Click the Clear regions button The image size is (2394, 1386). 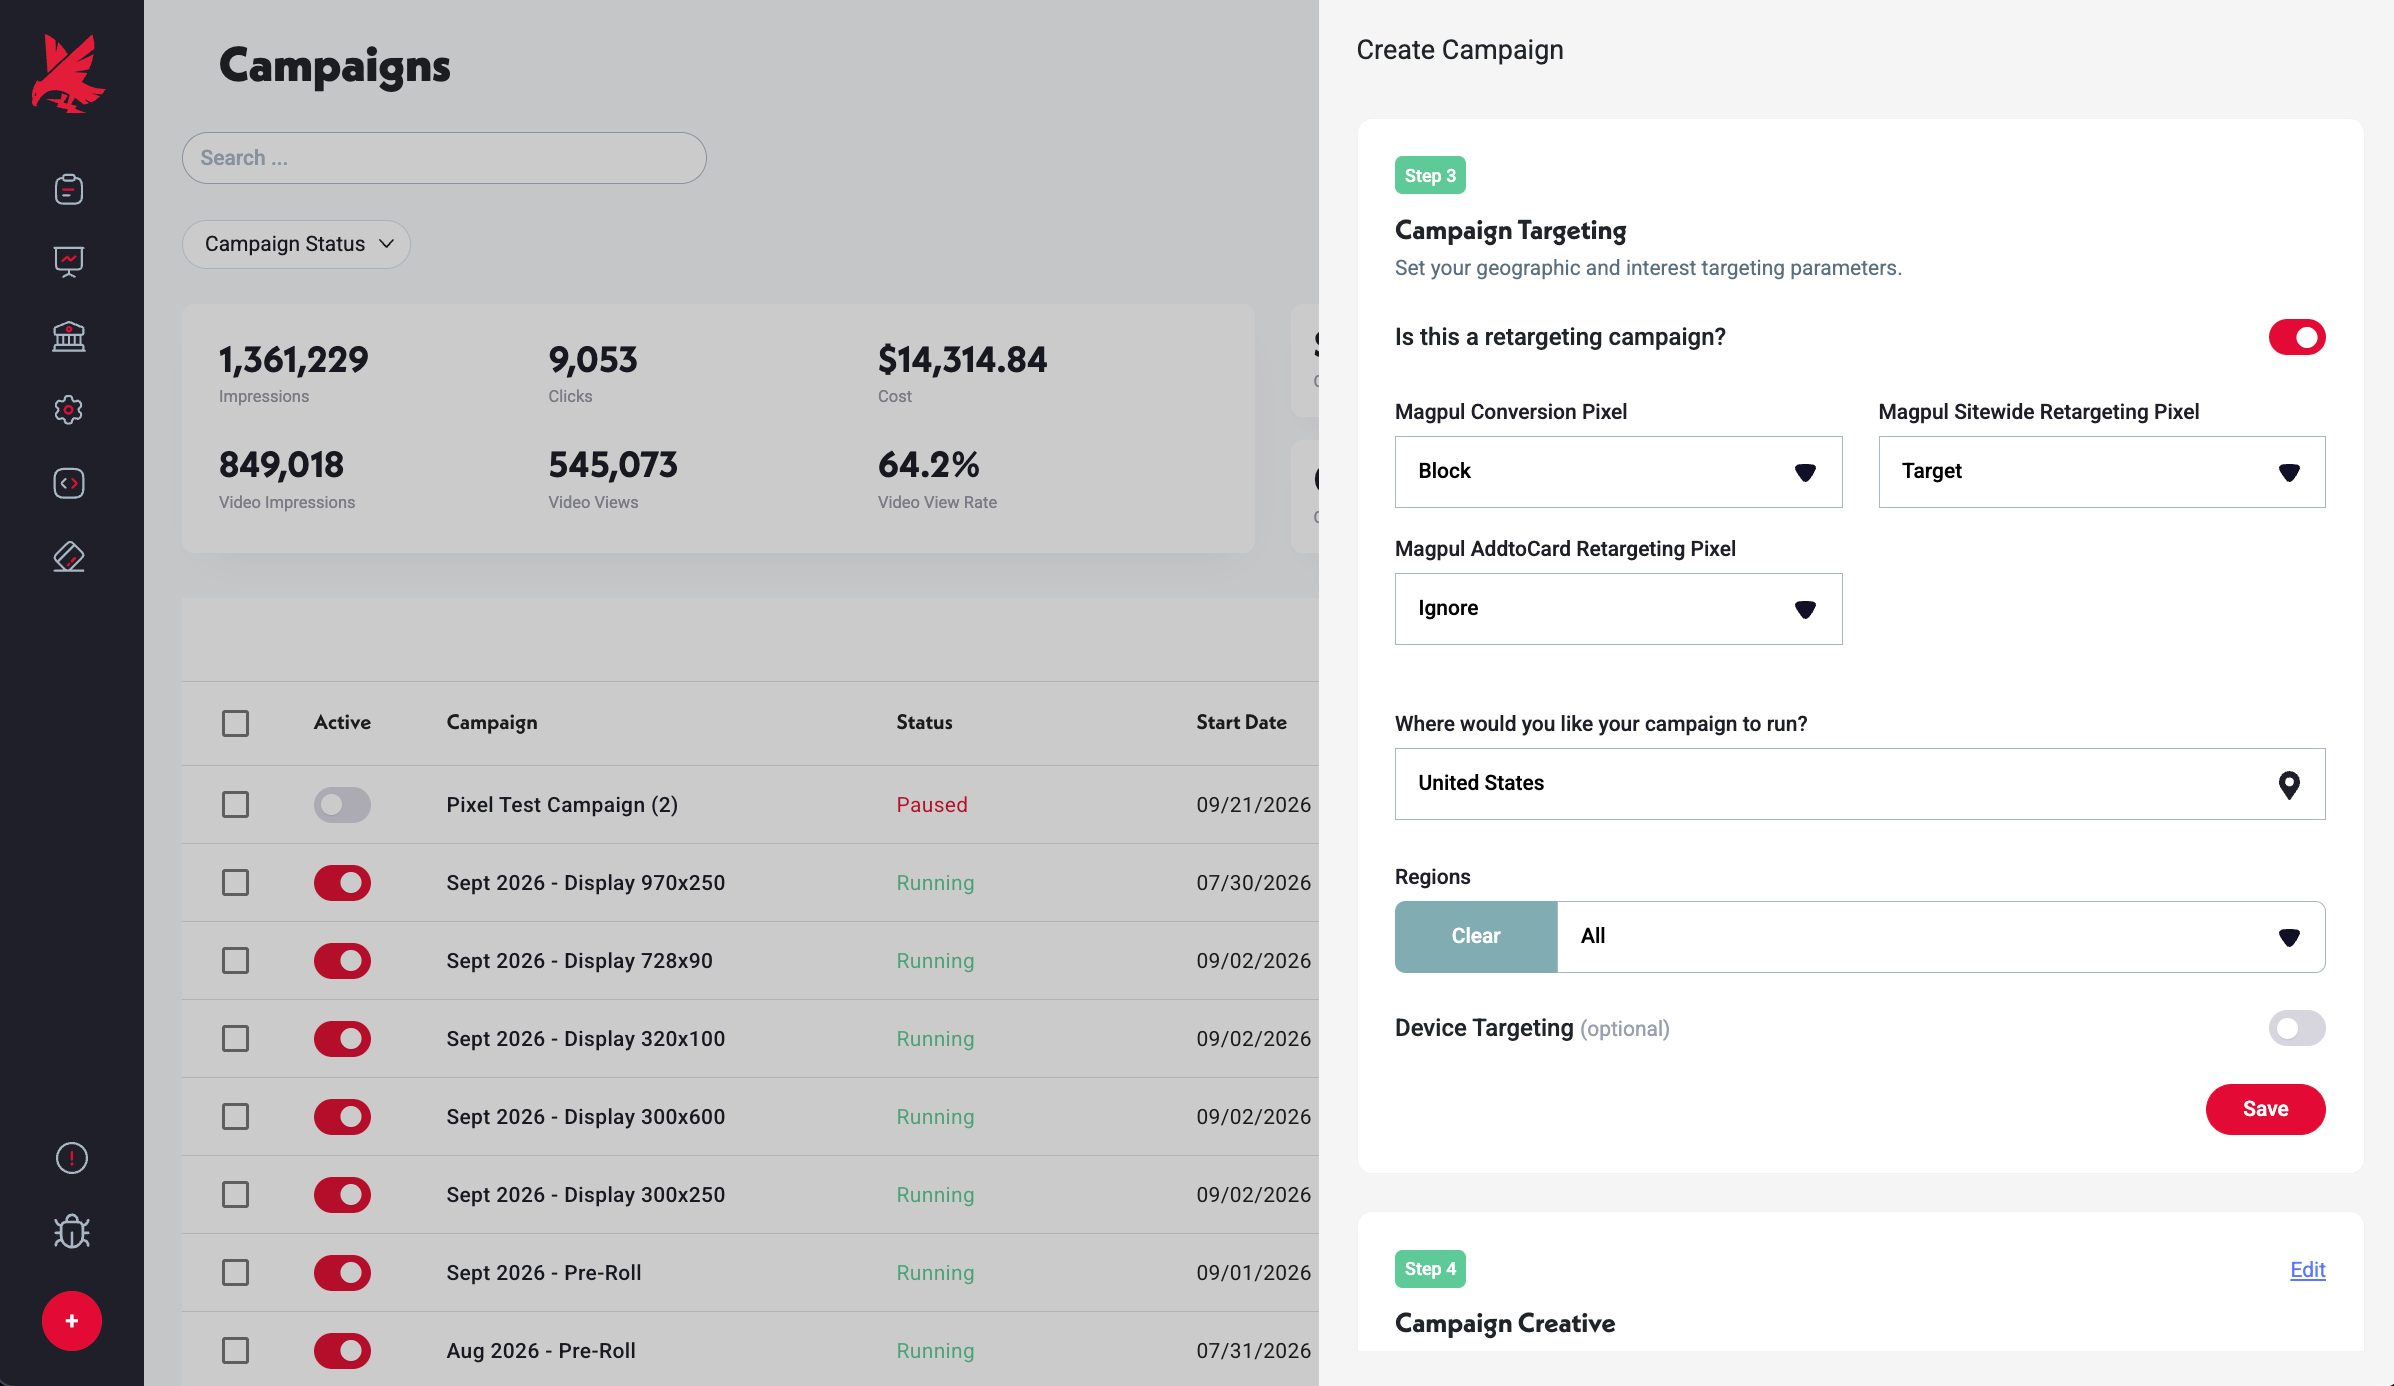[1476, 937]
